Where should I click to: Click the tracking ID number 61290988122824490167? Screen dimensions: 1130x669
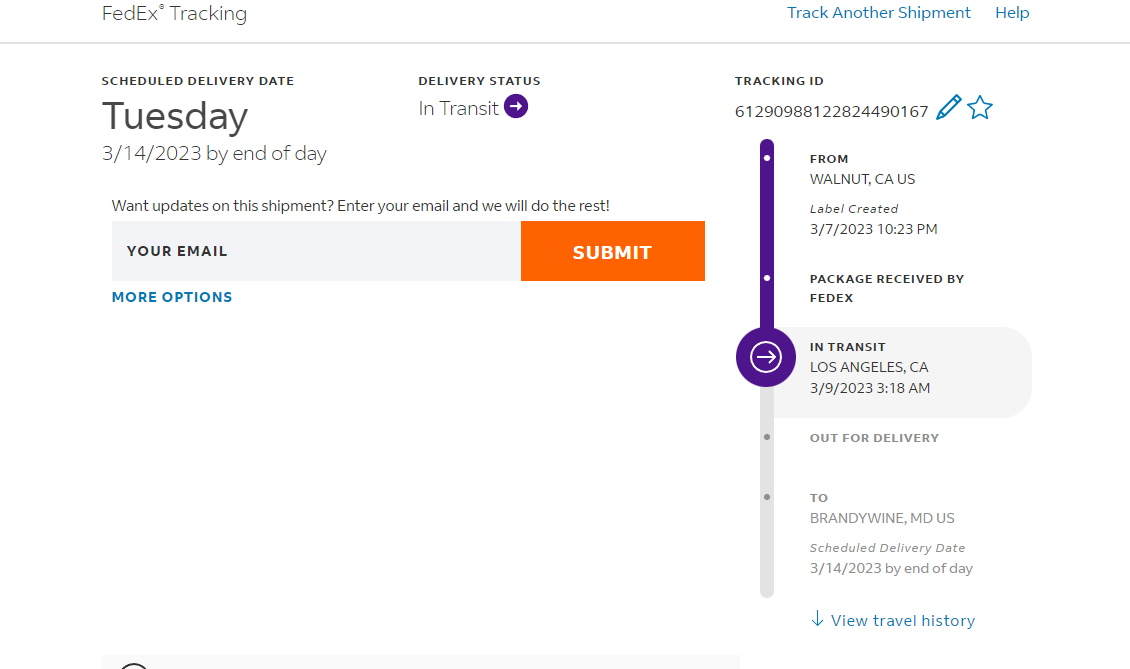[x=831, y=111]
